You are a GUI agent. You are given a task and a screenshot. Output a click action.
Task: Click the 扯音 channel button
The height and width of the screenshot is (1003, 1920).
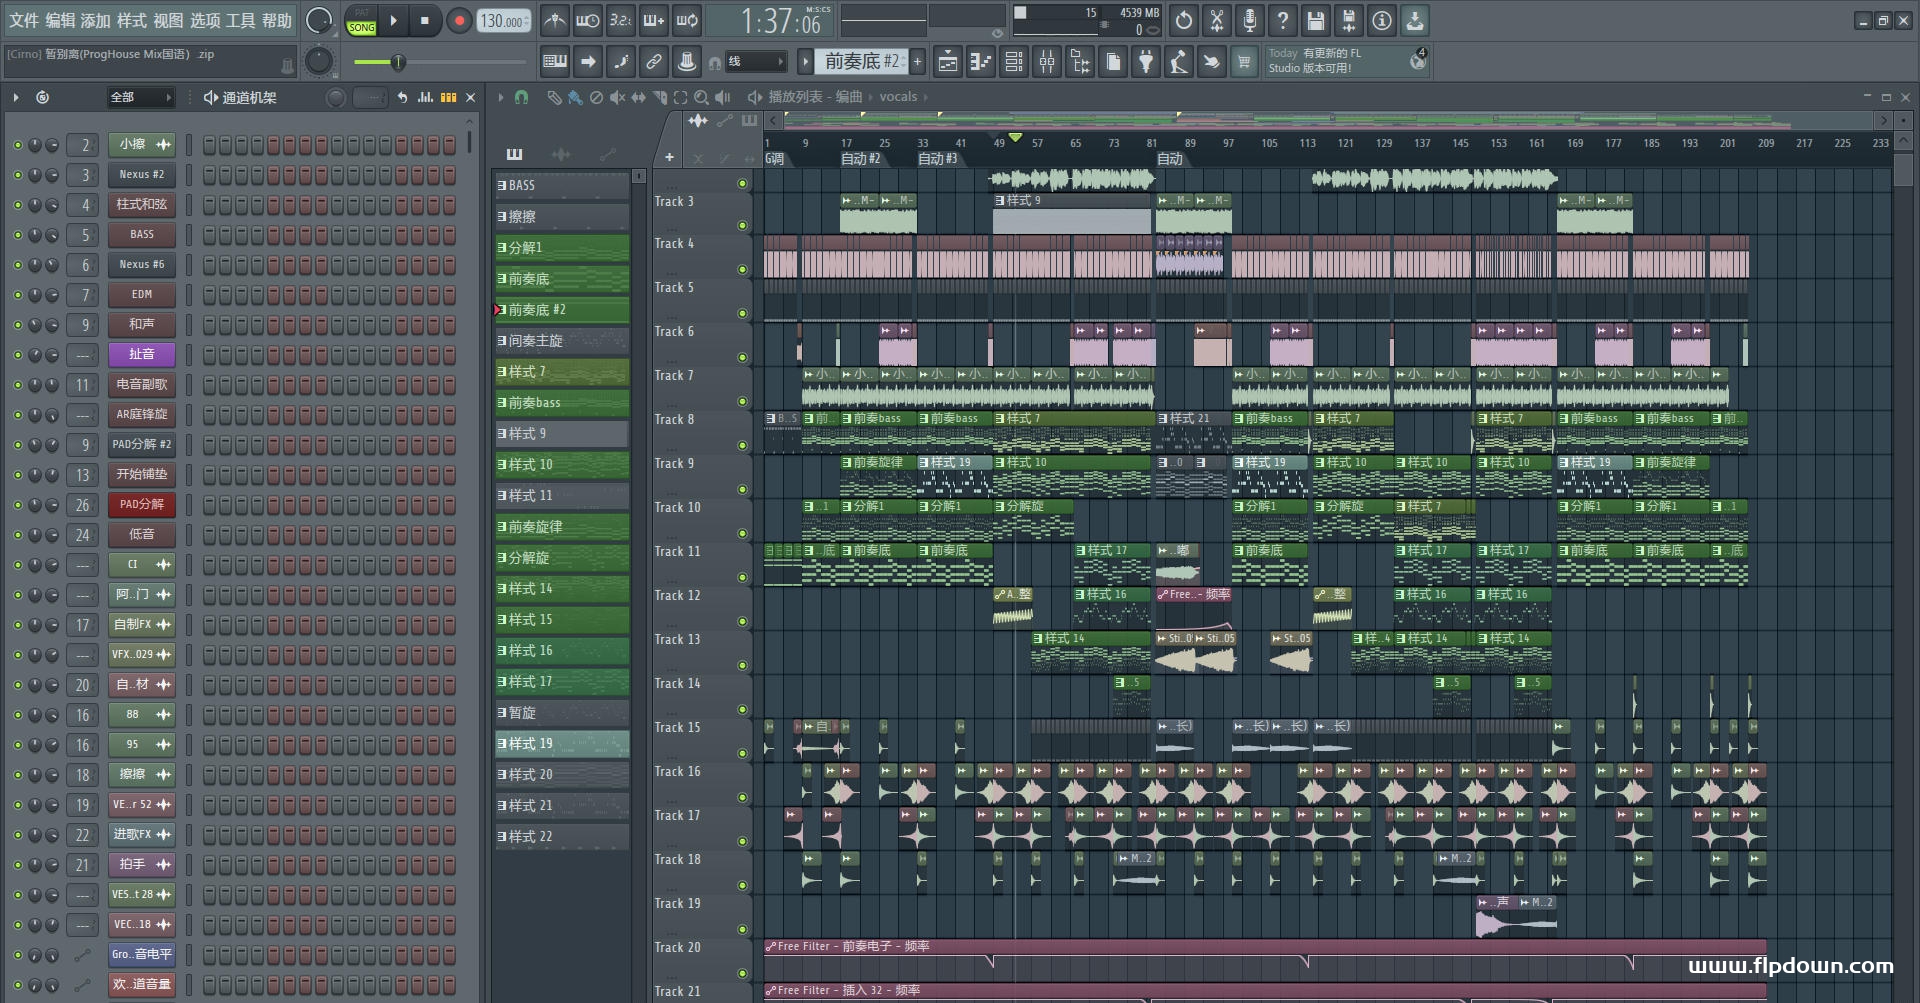click(141, 354)
